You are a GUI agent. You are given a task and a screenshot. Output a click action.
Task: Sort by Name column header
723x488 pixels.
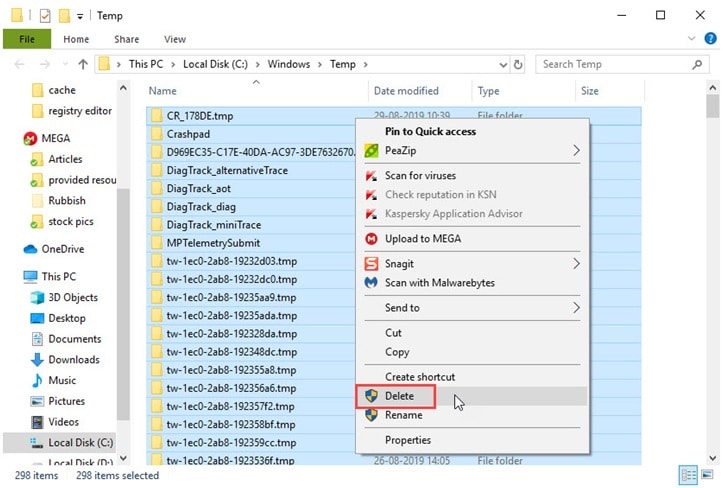[x=162, y=91]
